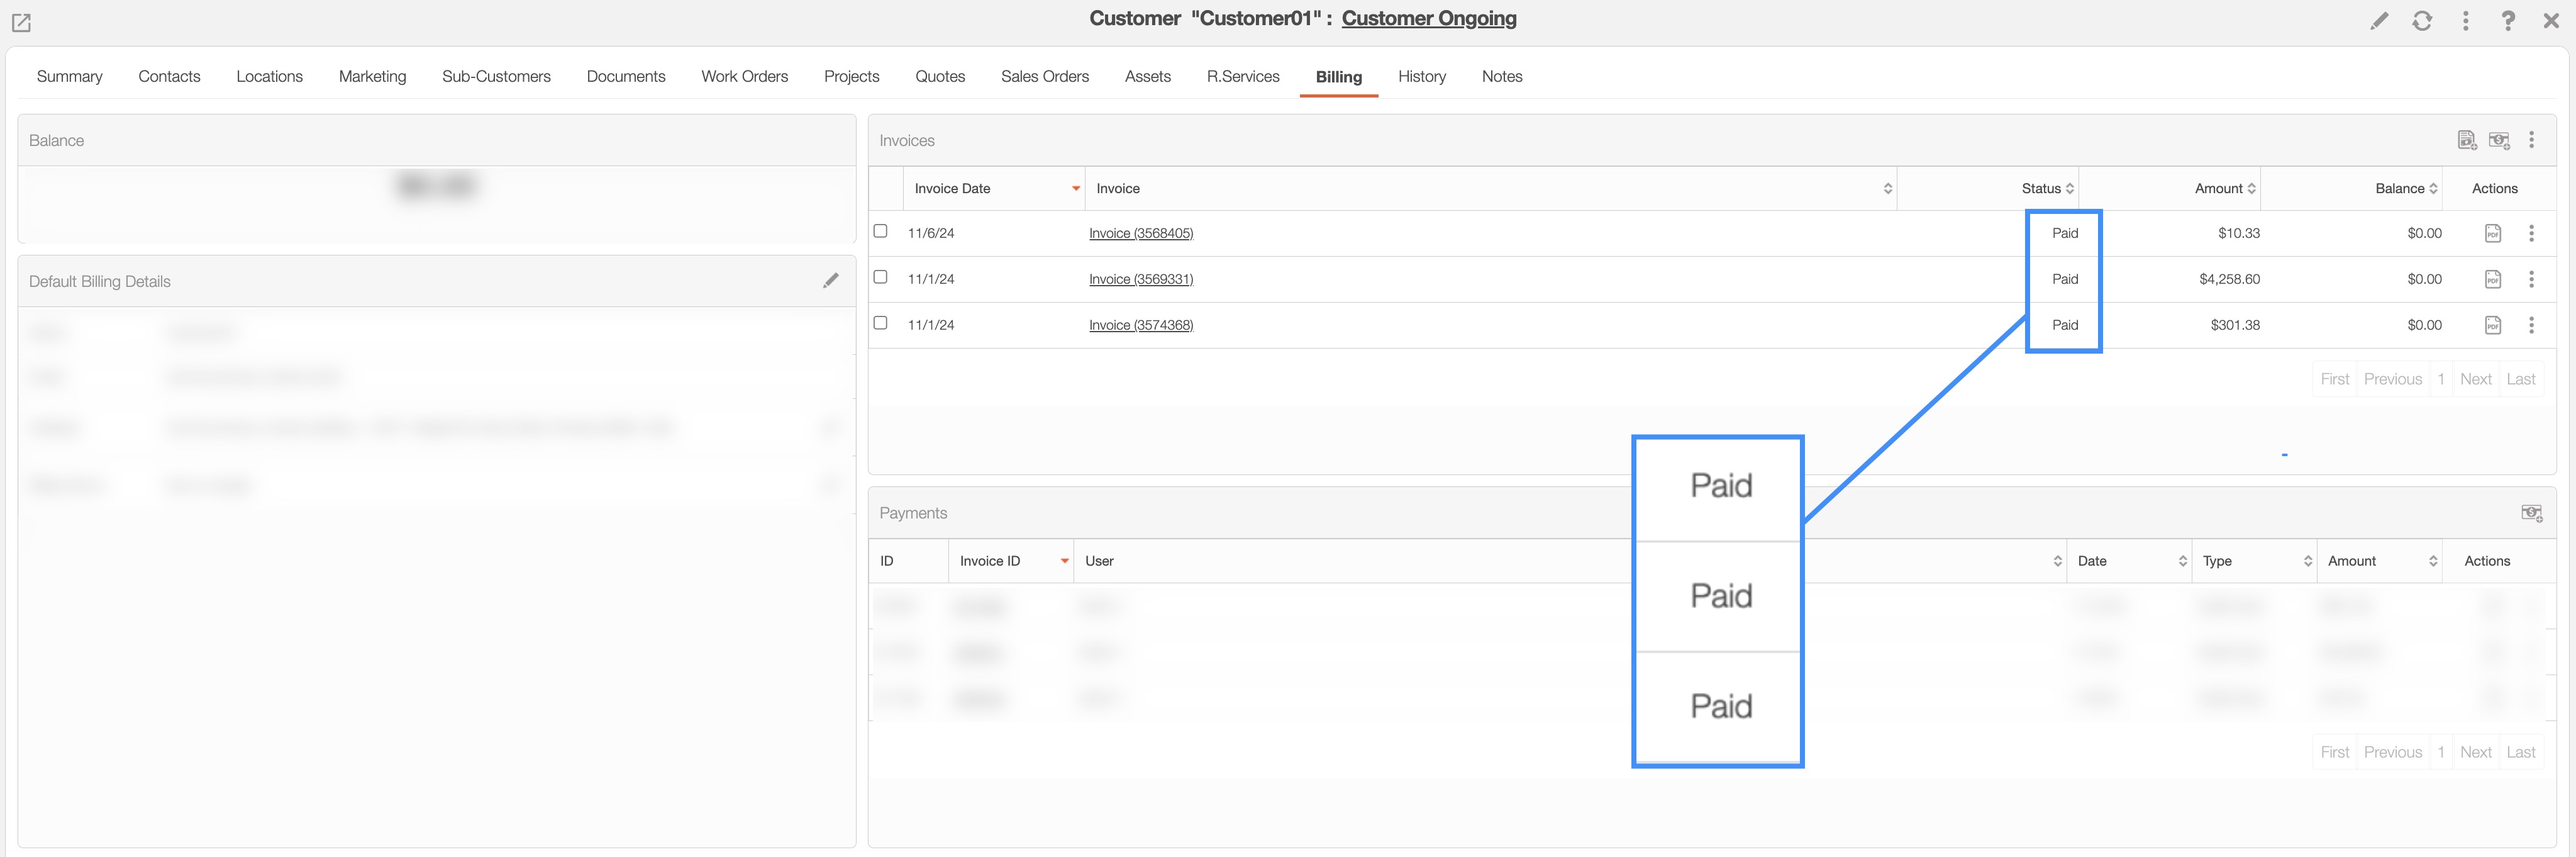
Task: Select checkbox for invoice 3569331
Action: pyautogui.click(x=880, y=277)
